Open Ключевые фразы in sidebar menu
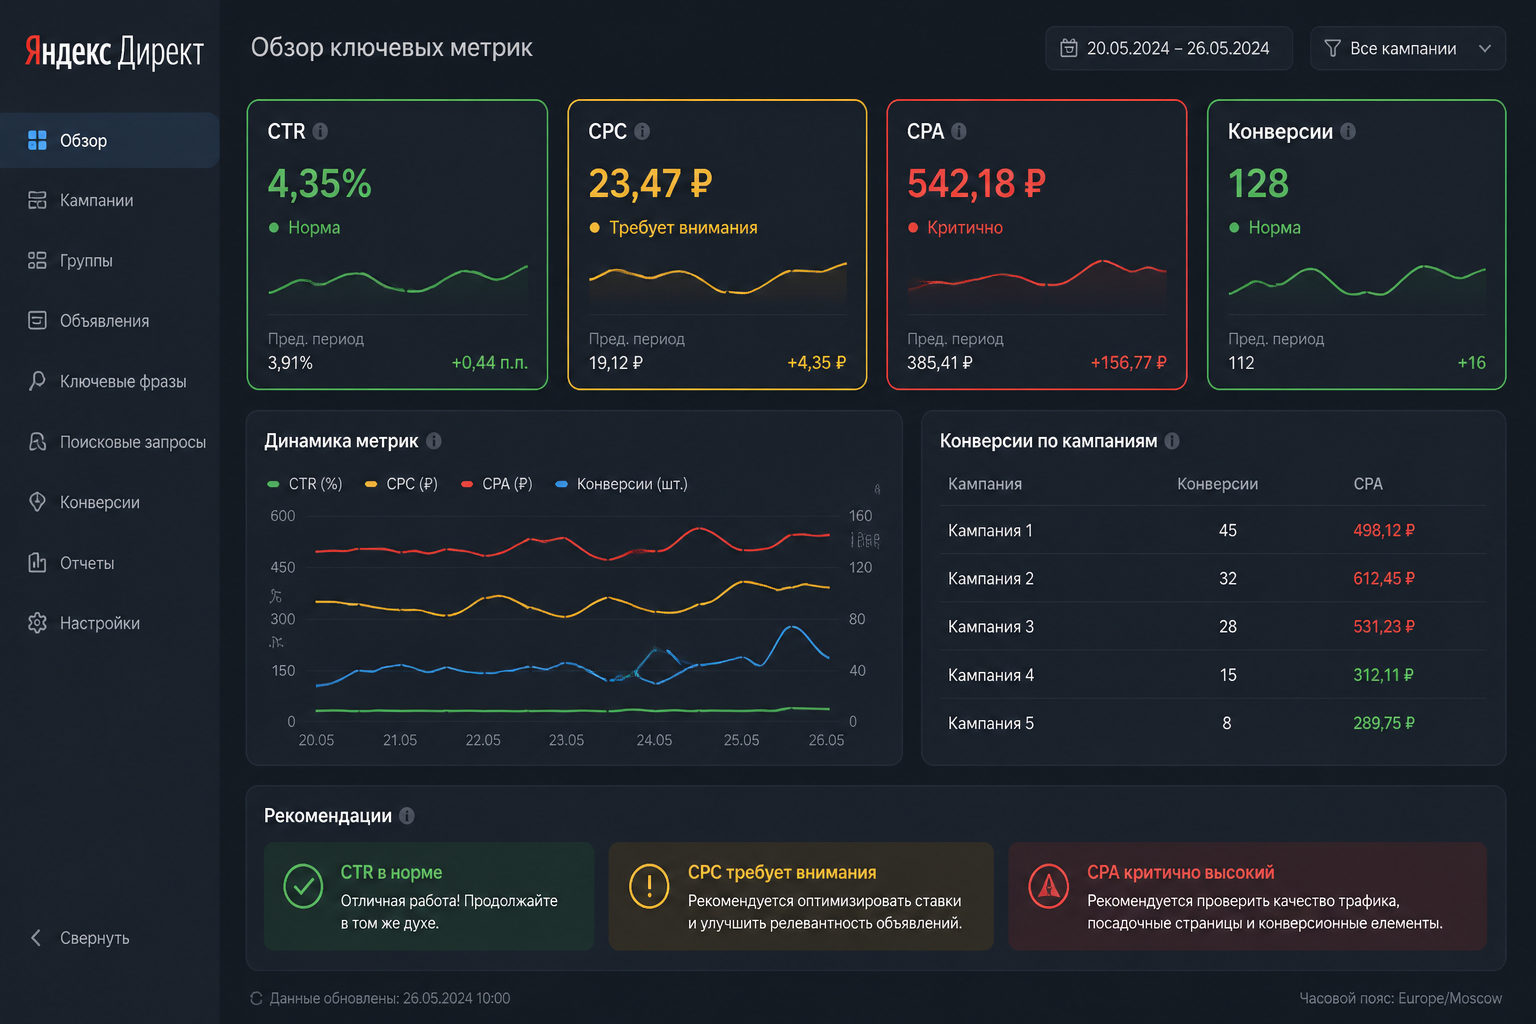 (x=110, y=381)
